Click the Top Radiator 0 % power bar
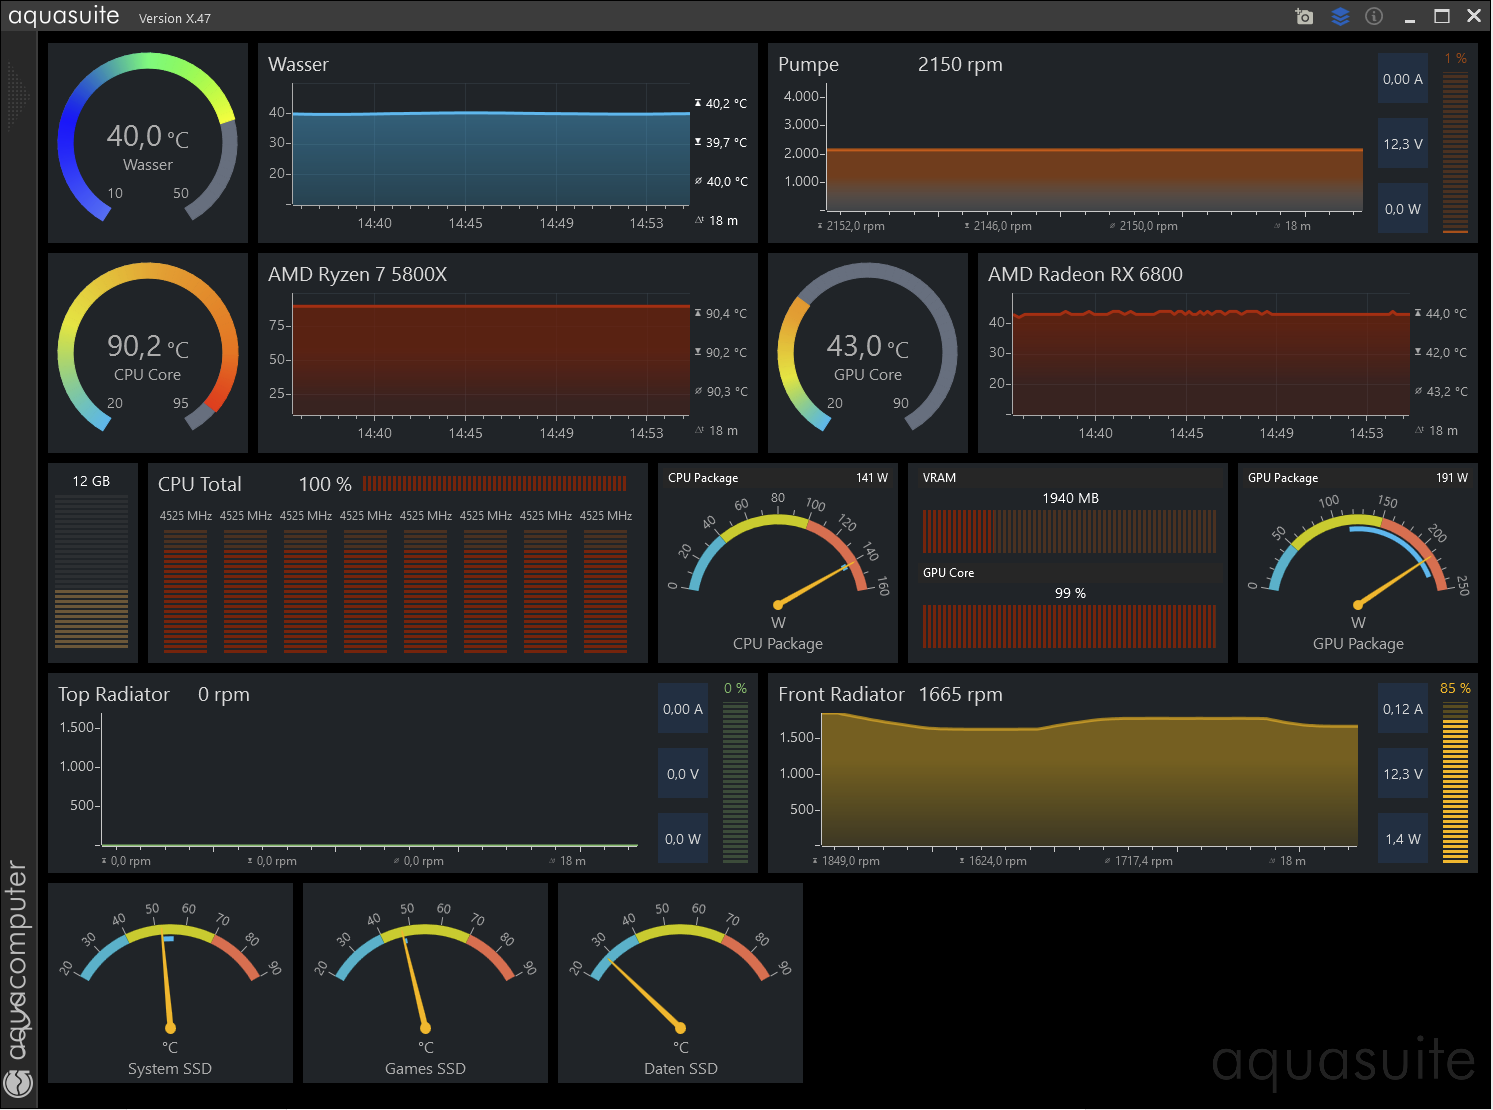 (x=735, y=783)
